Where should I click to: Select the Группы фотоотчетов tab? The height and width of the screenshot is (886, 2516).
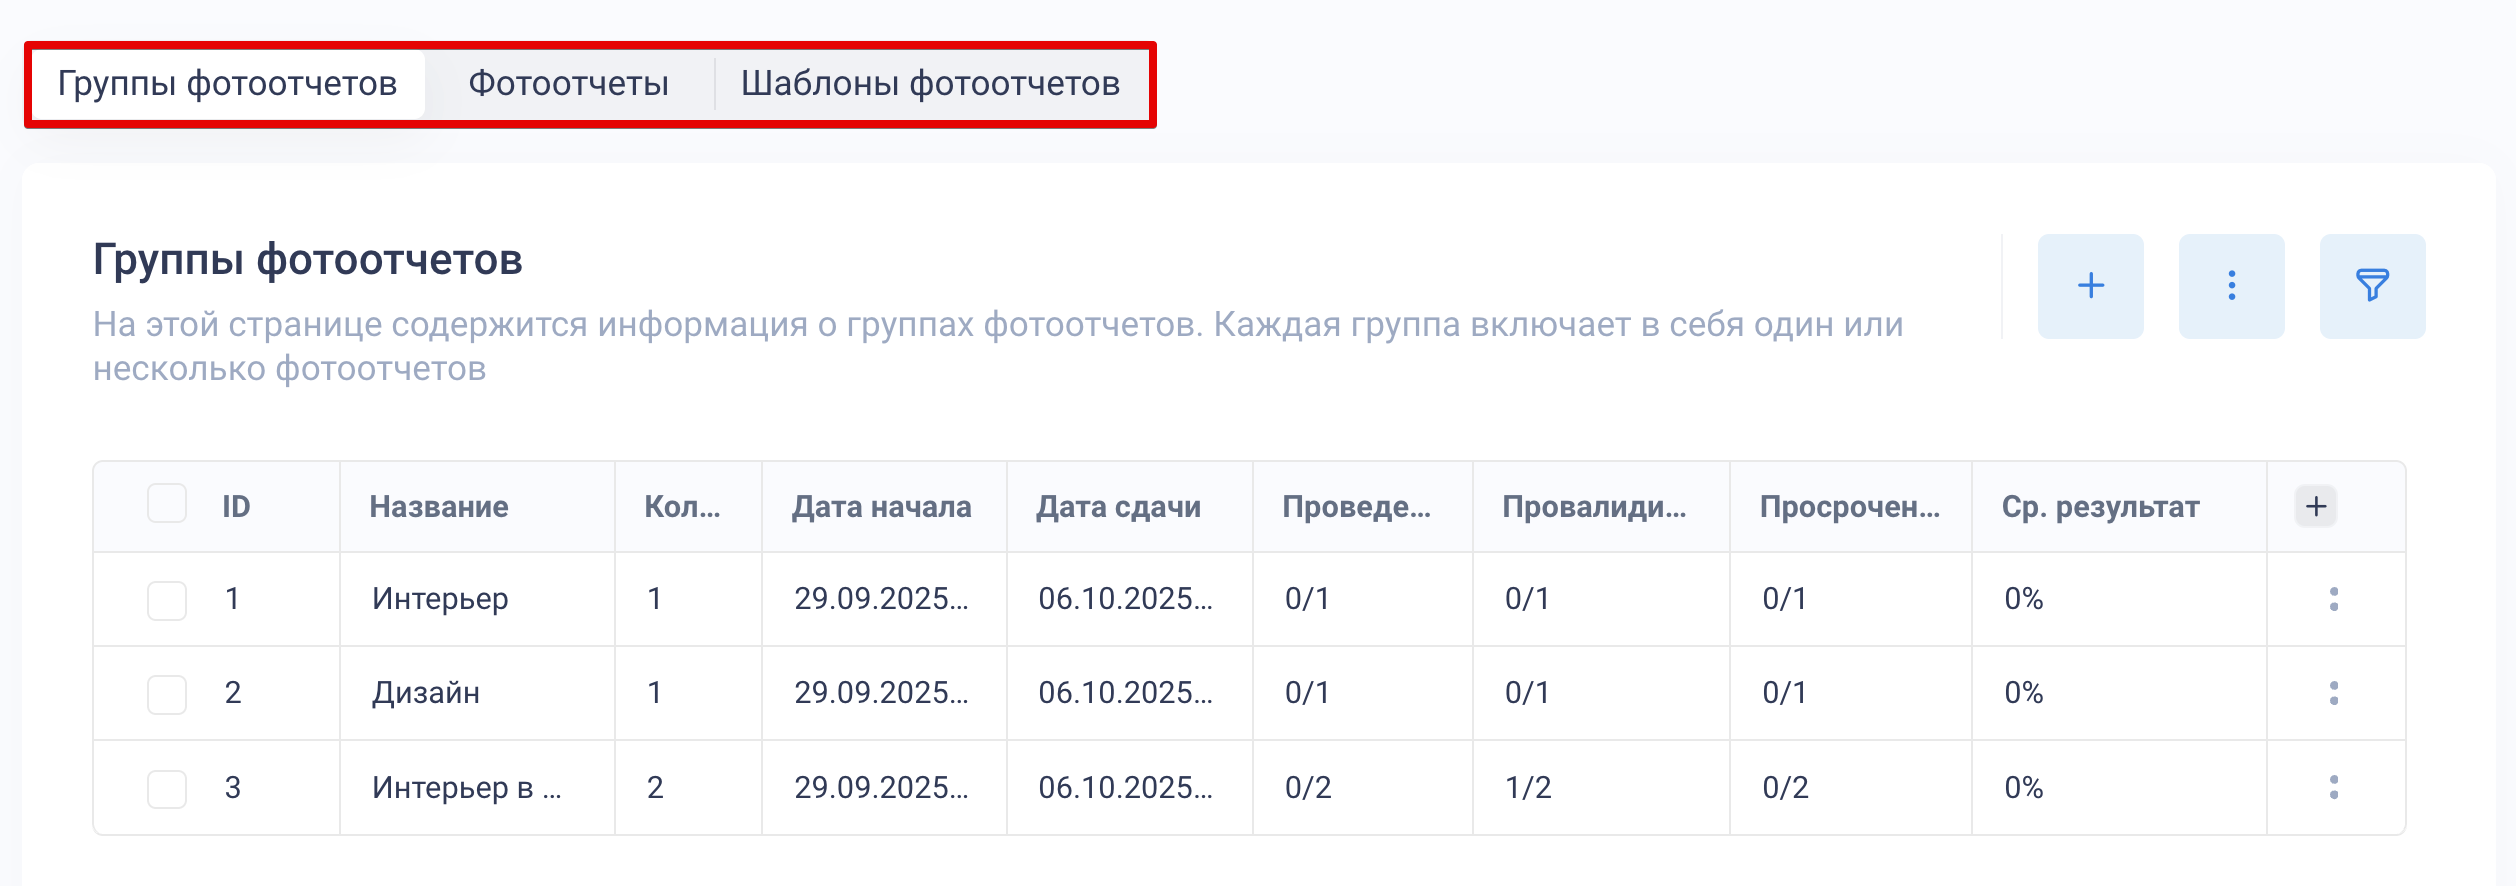pyautogui.click(x=228, y=84)
